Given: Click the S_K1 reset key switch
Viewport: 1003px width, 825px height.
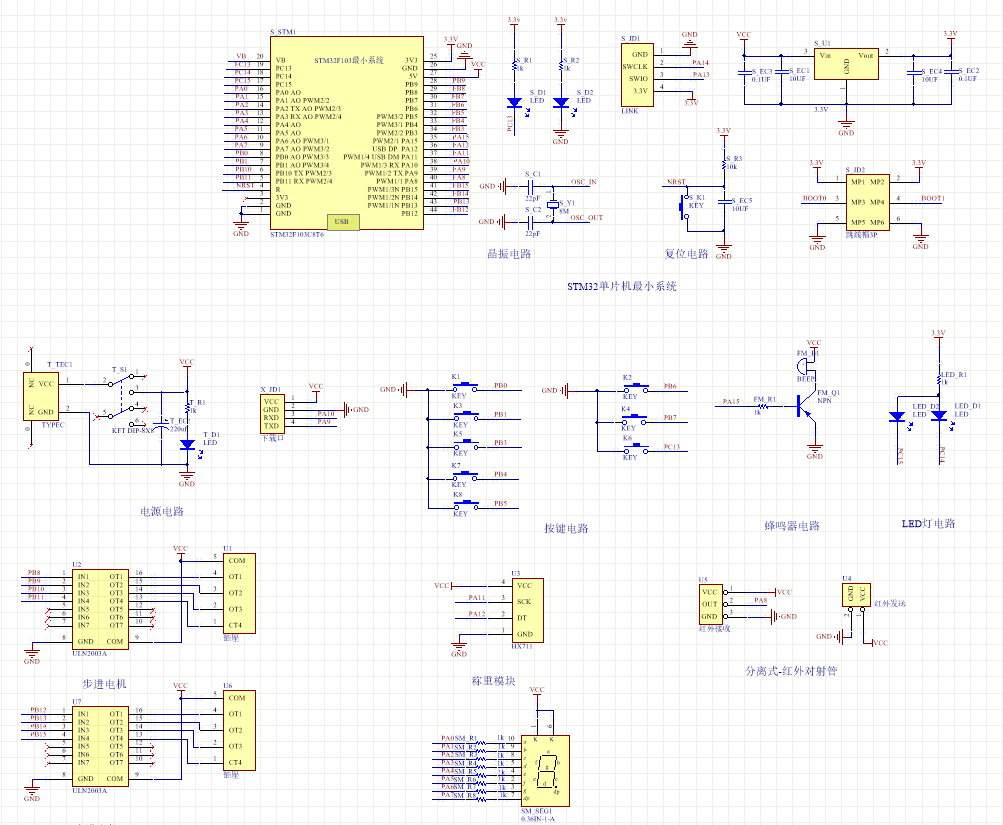Looking at the screenshot, I should tap(687, 205).
